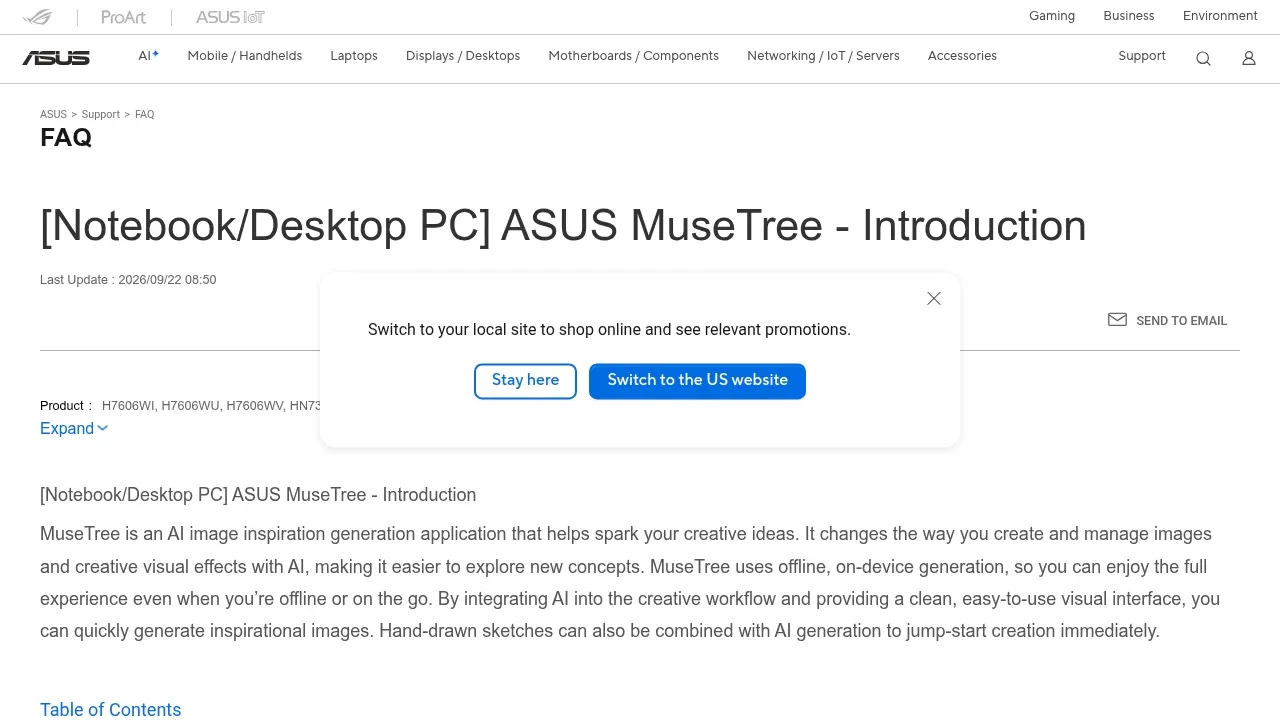Screen dimensions: 1280x720
Task: Open the ROG logo link
Action: pyautogui.click(x=38, y=17)
